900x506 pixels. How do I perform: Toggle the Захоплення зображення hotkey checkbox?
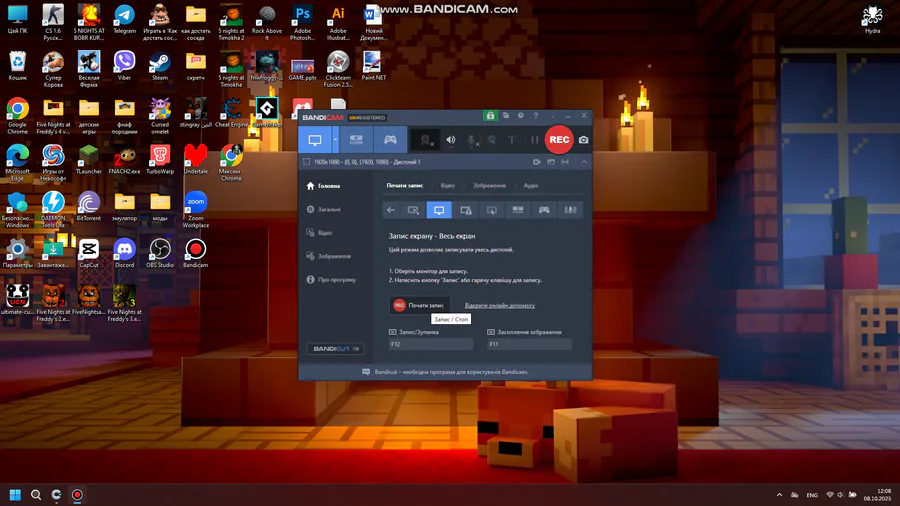tap(491, 332)
